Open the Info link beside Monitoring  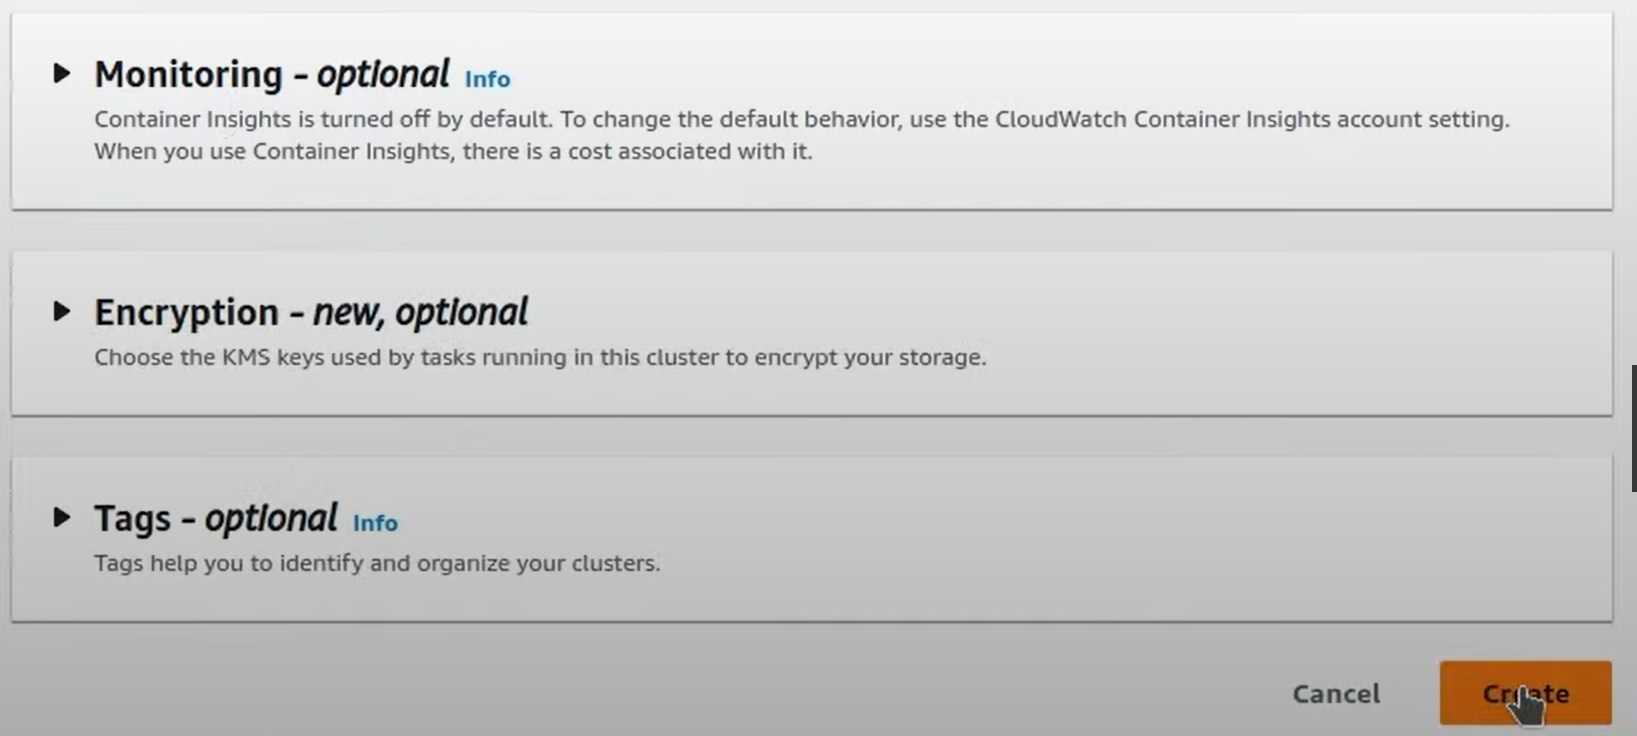click(487, 79)
